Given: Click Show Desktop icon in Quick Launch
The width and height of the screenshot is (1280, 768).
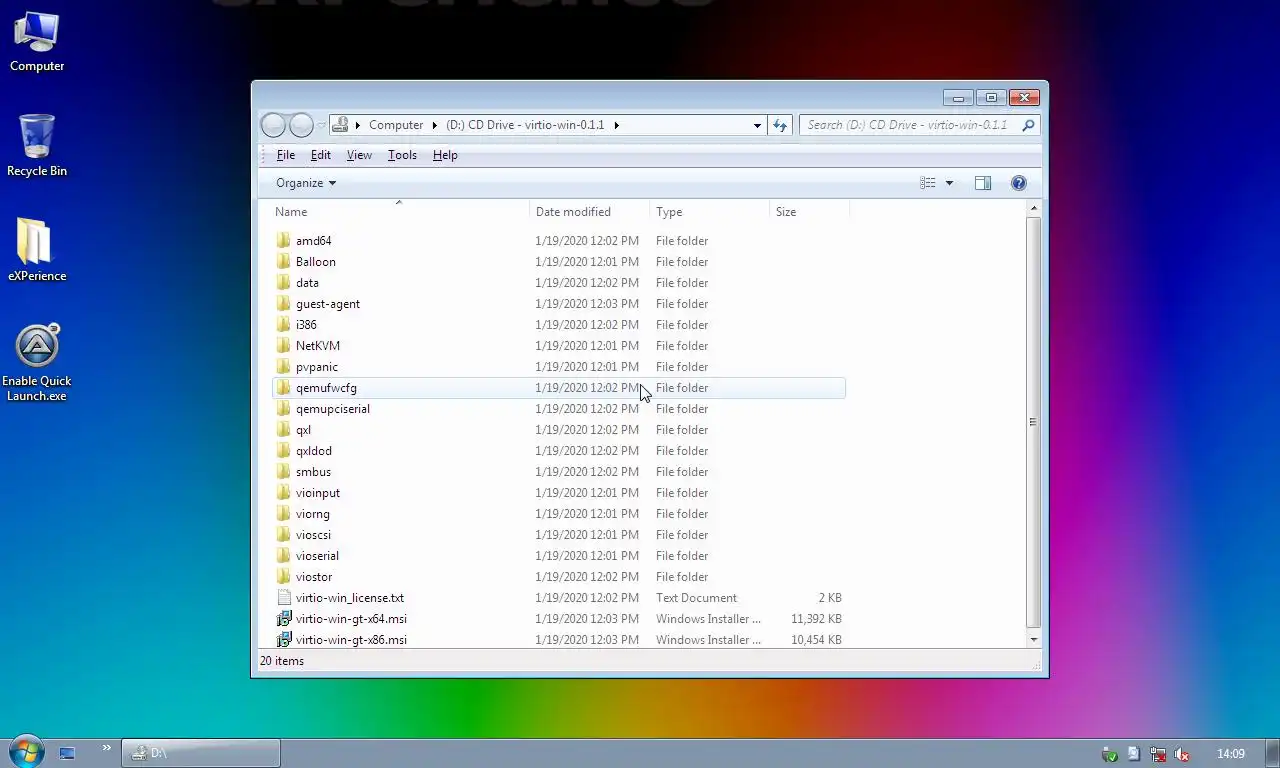Looking at the screenshot, I should (x=67, y=753).
